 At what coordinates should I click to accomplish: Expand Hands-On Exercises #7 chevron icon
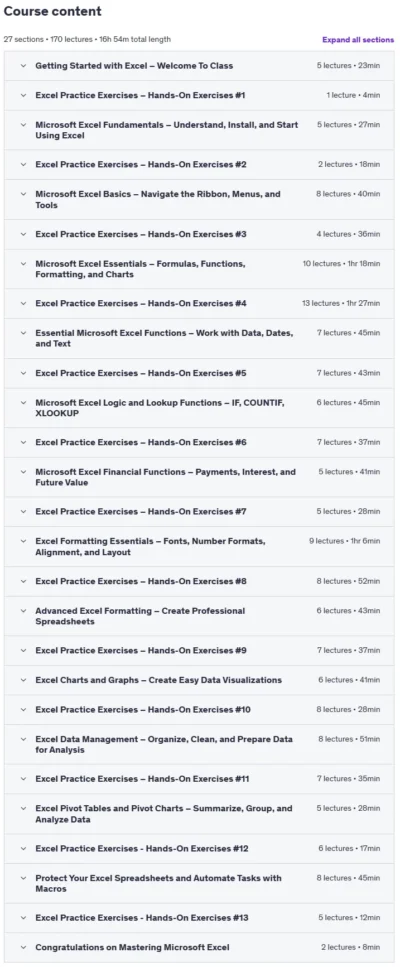click(x=23, y=511)
